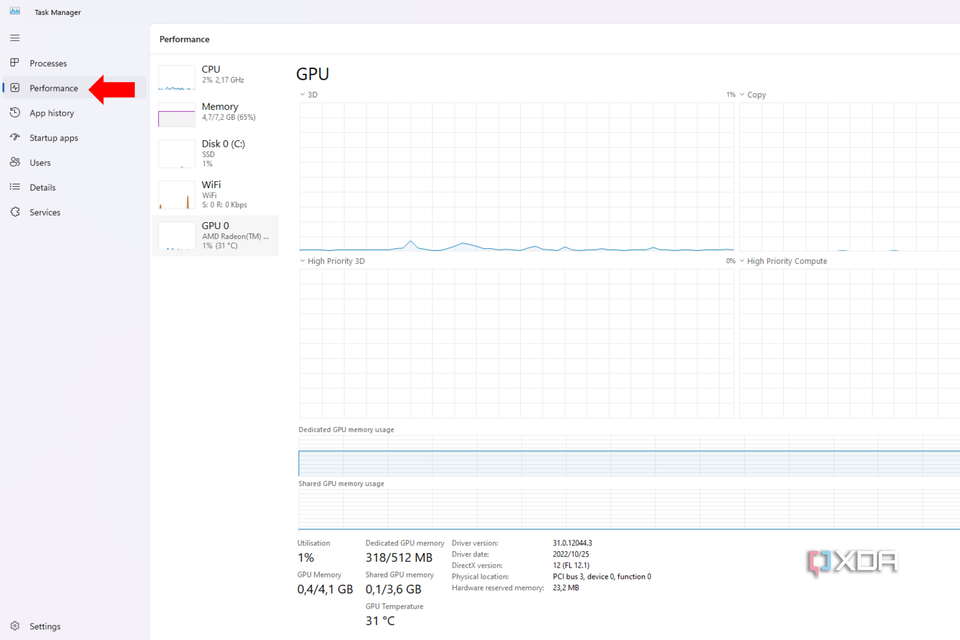Click the Startup apps gauge icon
Screen dimensions: 960x640
pyautogui.click(x=15, y=137)
